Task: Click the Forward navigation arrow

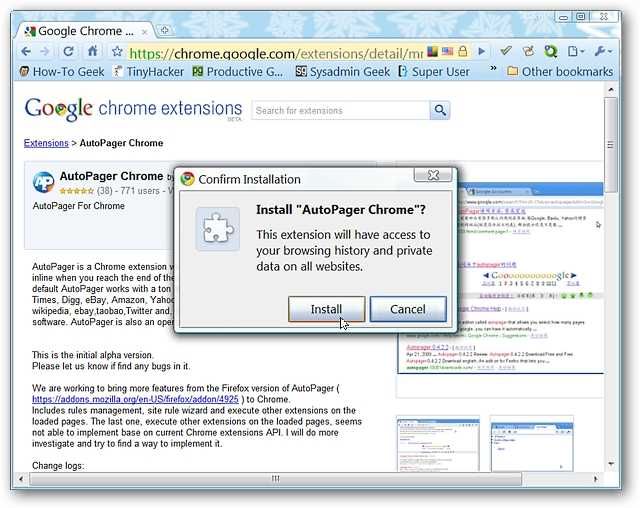Action: [48, 51]
